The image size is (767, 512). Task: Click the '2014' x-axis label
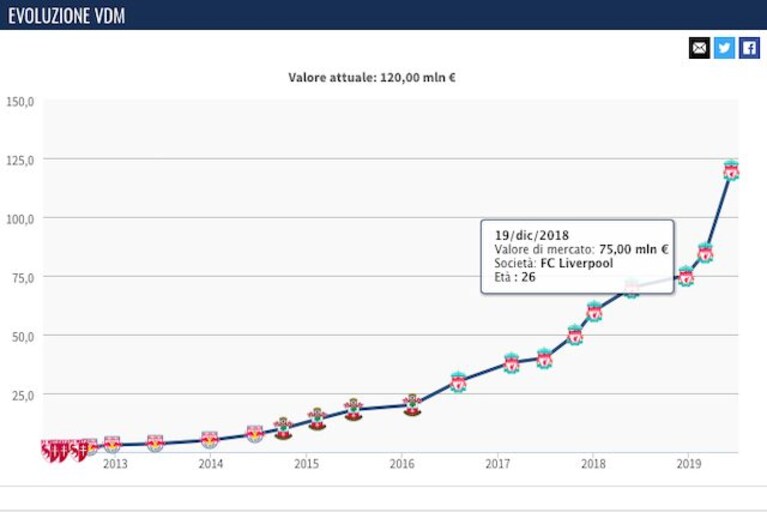(x=210, y=464)
